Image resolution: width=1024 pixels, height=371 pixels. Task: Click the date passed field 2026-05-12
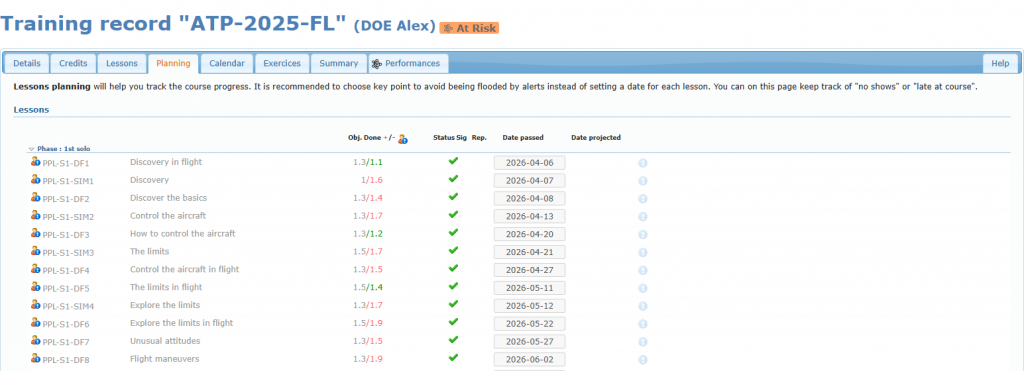(529, 306)
